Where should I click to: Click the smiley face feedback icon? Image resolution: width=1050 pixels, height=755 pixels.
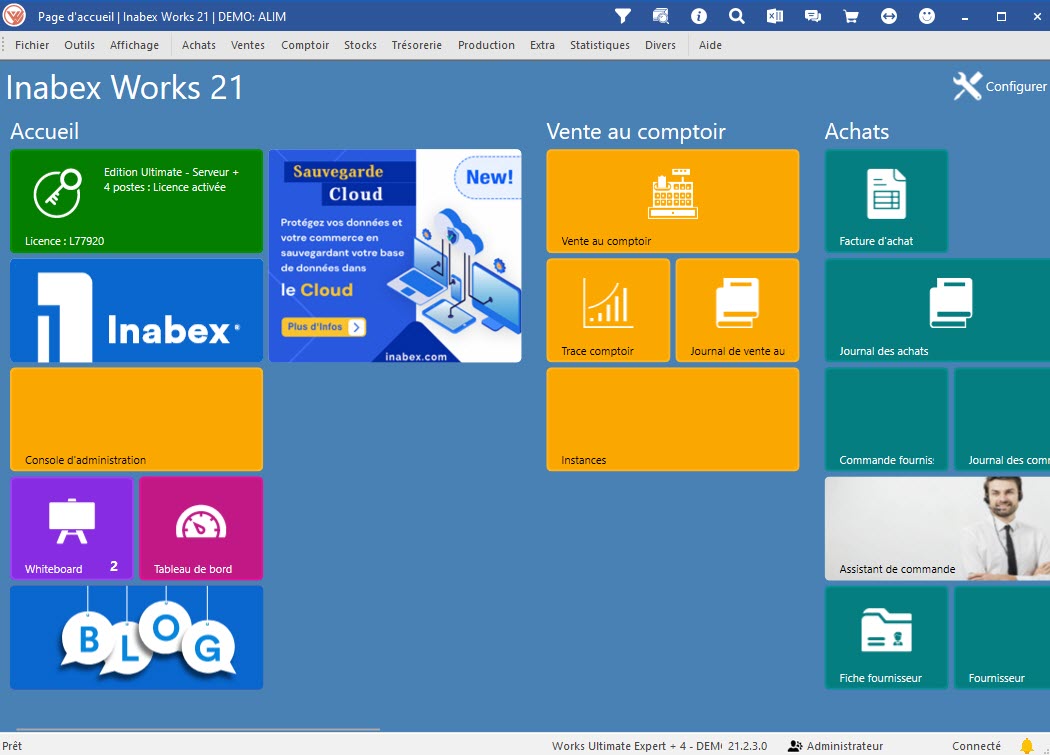click(x=927, y=16)
